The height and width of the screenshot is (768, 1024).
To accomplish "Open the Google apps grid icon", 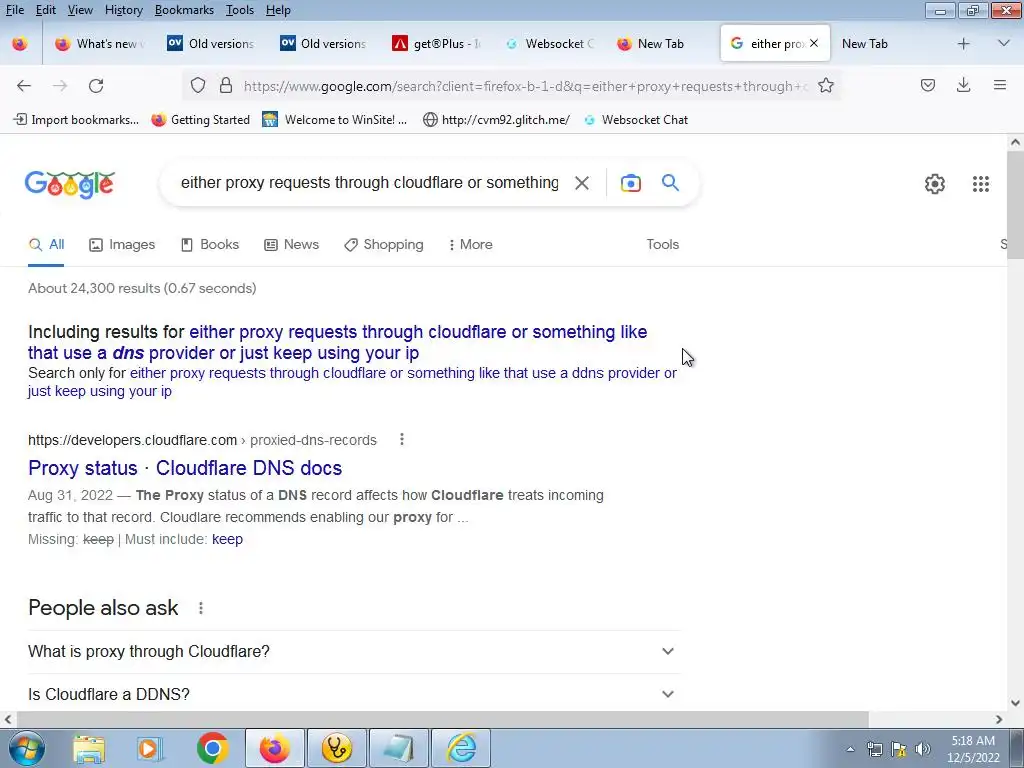I will (981, 184).
